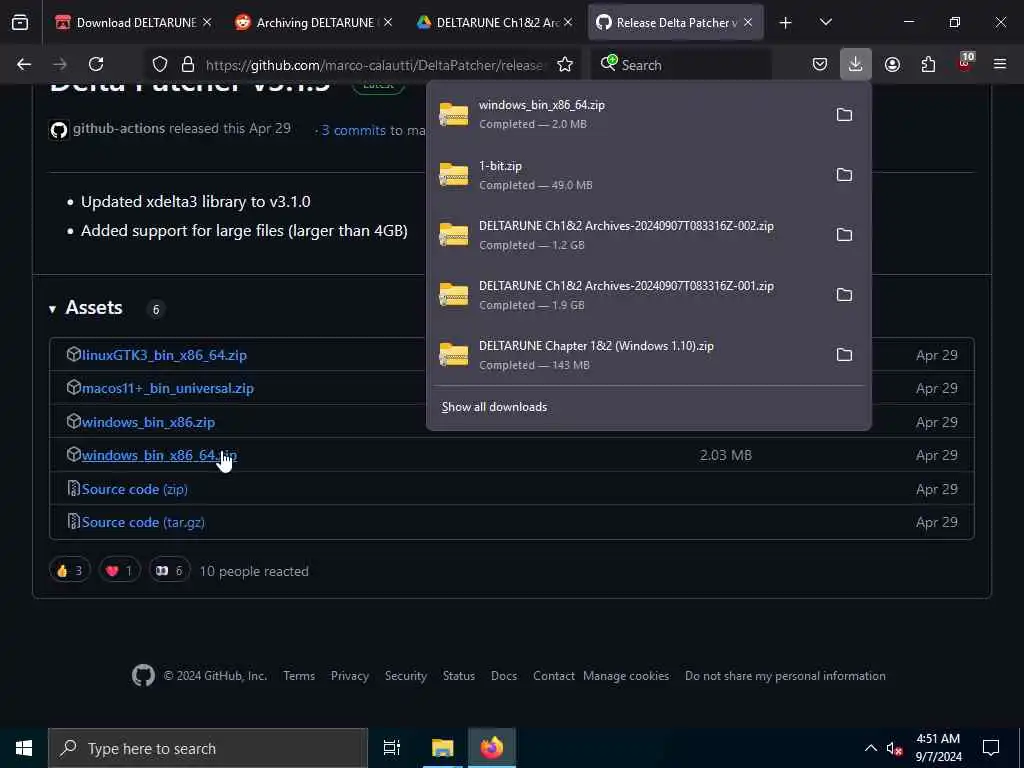Open the Firefox account icon
The height and width of the screenshot is (768, 1024).
pyautogui.click(x=892, y=65)
